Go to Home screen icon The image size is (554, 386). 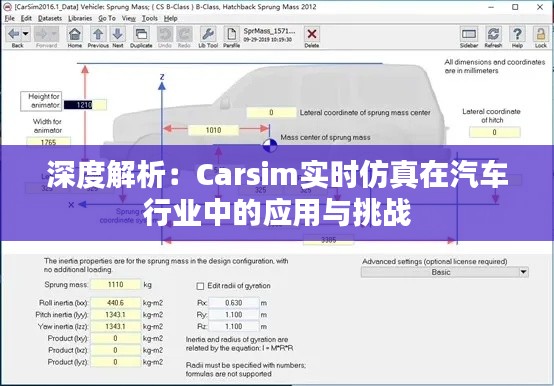(x=75, y=34)
